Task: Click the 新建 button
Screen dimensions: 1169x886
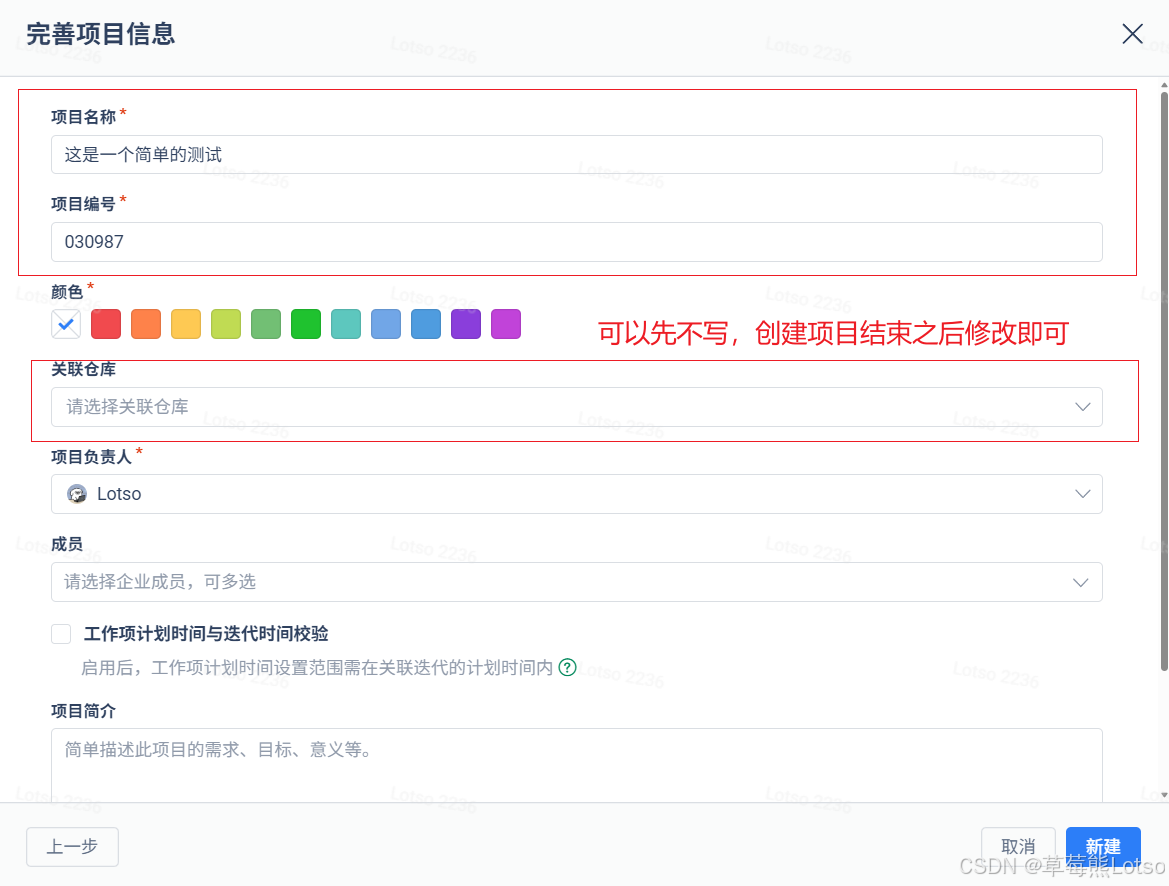Action: [x=1103, y=846]
